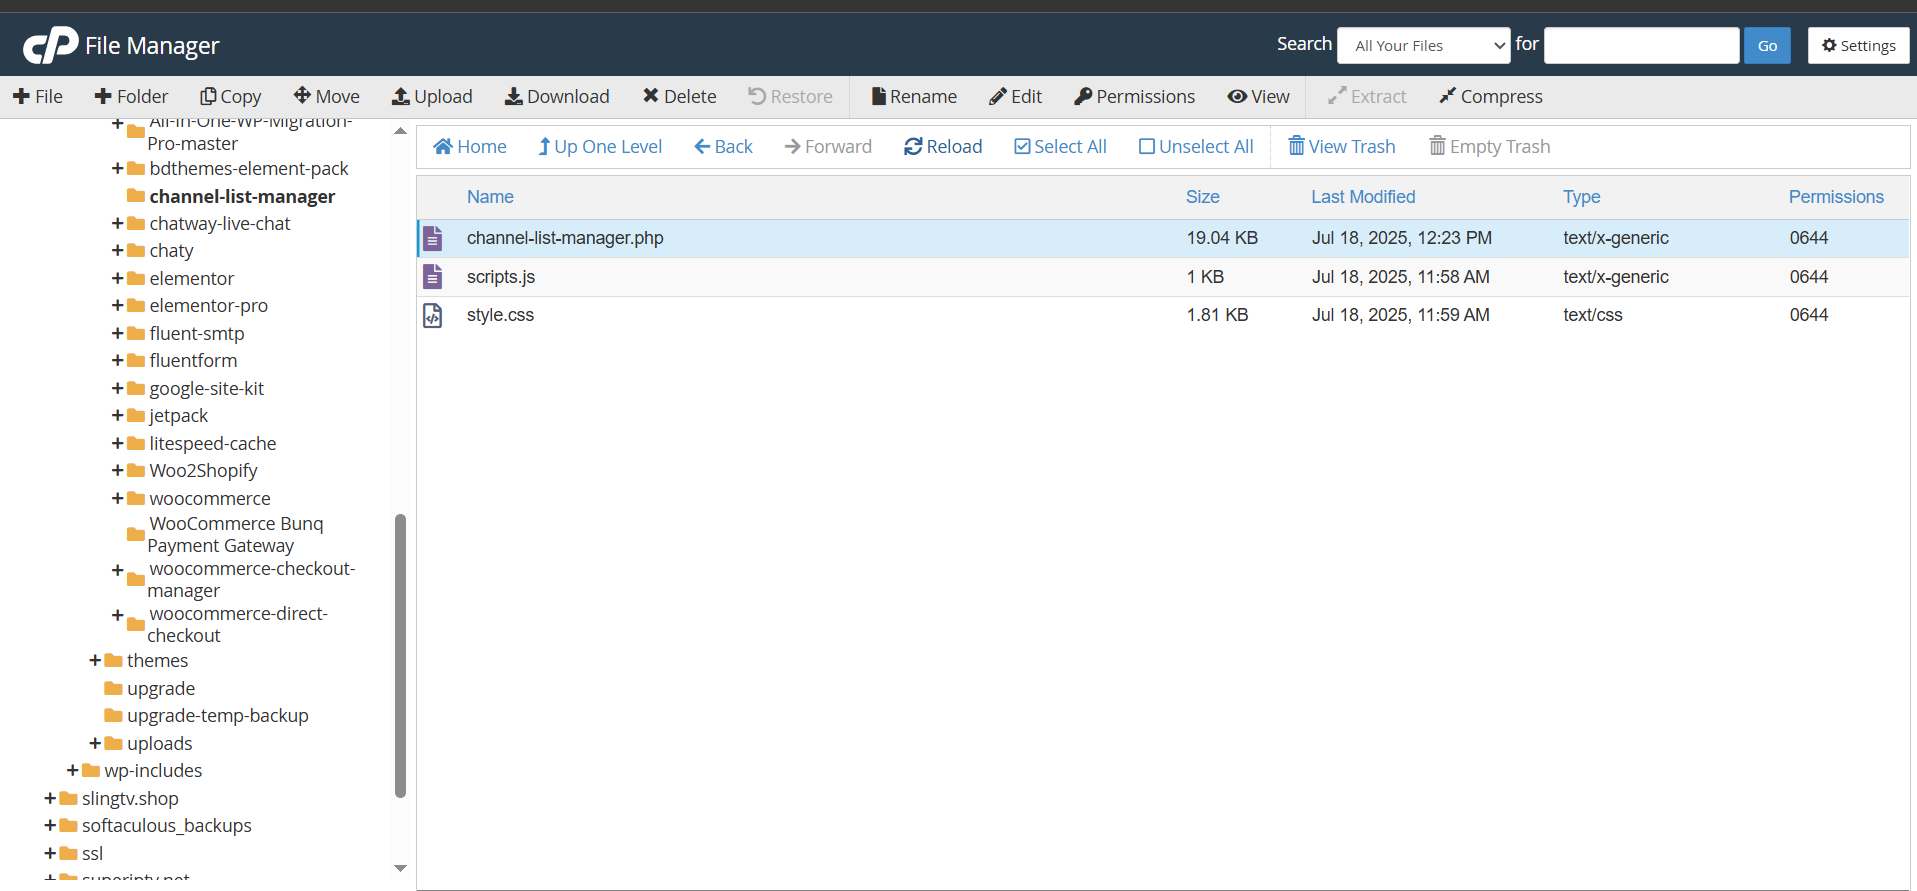Click the search text input field
Image resolution: width=1917 pixels, height=891 pixels.
click(x=1641, y=46)
